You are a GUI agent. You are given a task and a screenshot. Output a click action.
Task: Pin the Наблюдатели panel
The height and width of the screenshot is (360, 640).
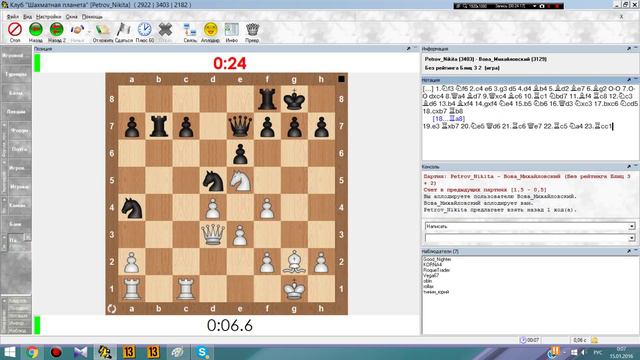pos(629,251)
